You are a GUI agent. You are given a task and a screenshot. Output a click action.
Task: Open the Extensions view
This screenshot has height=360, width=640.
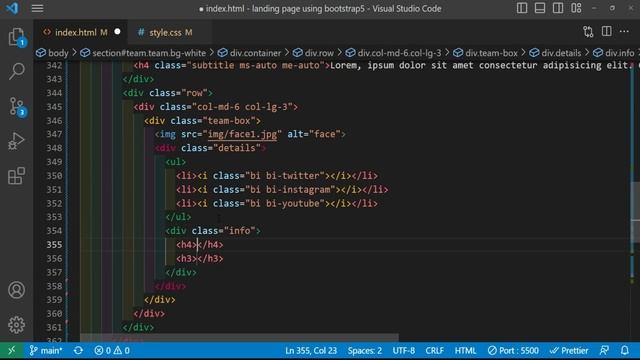(x=16, y=176)
